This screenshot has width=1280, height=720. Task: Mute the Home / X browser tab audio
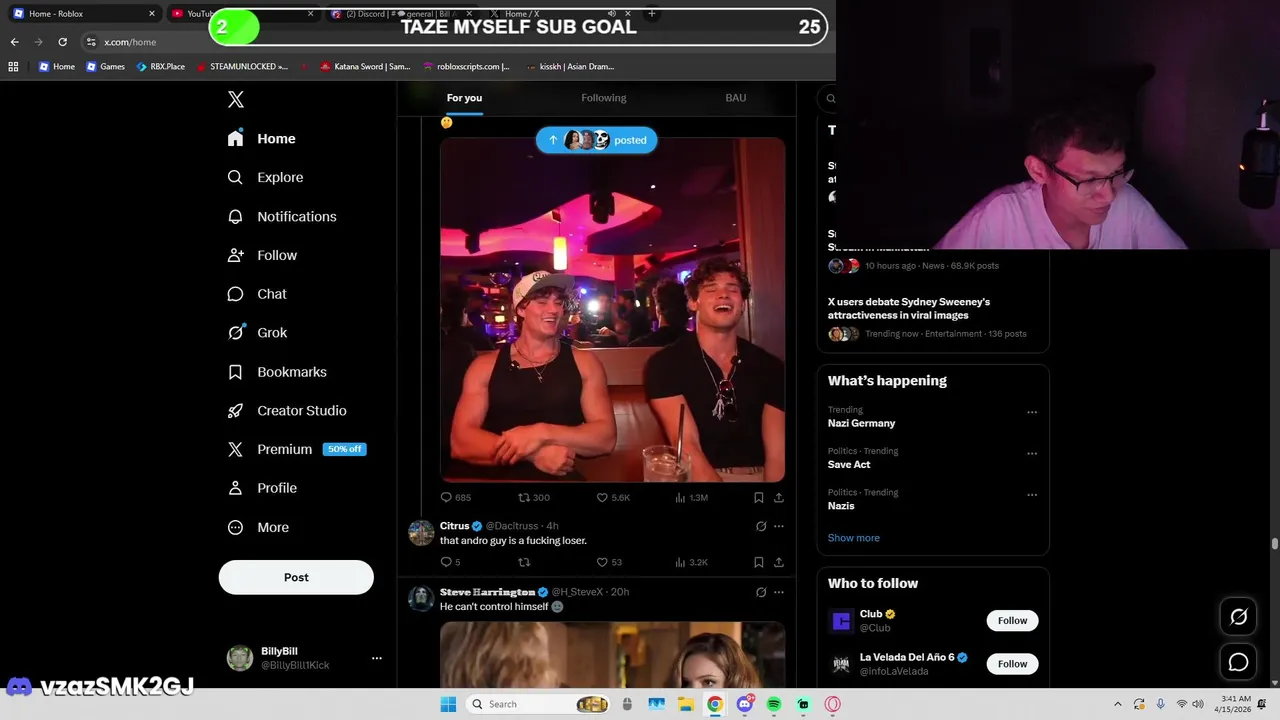click(x=612, y=14)
